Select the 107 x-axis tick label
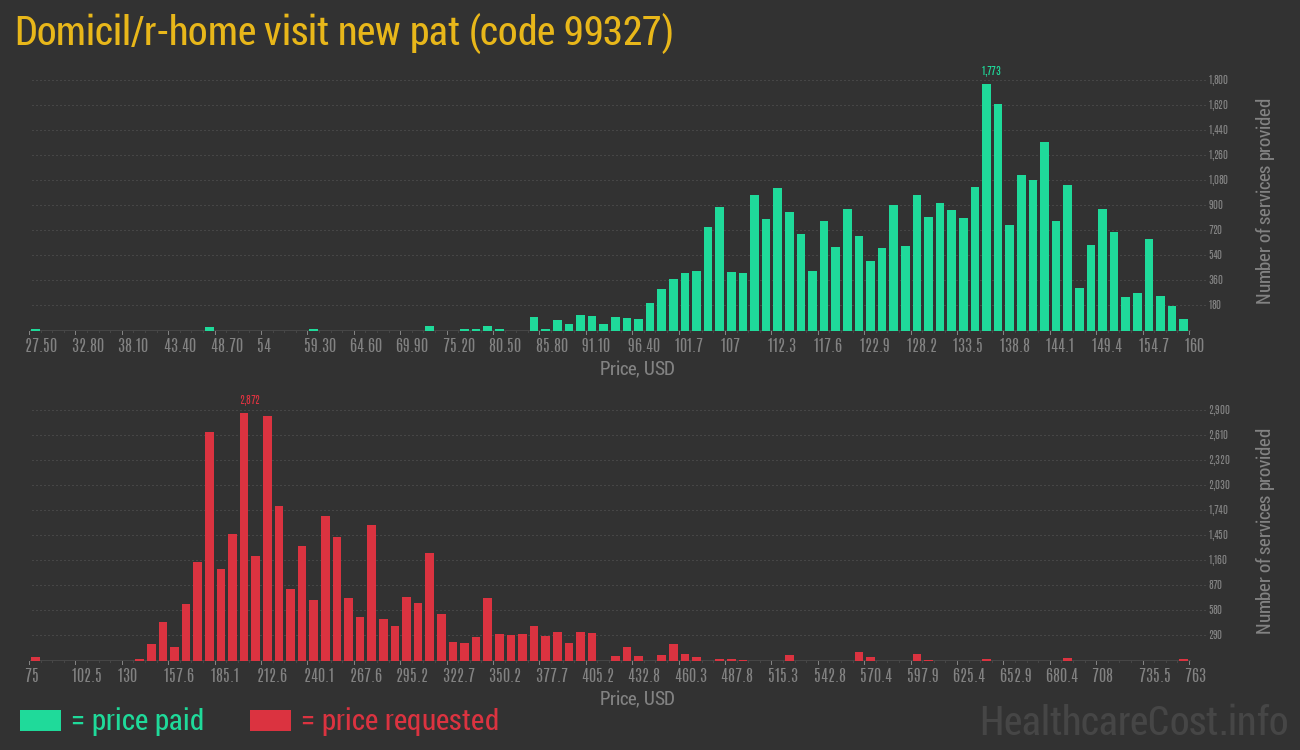The image size is (1300, 750). 730,345
